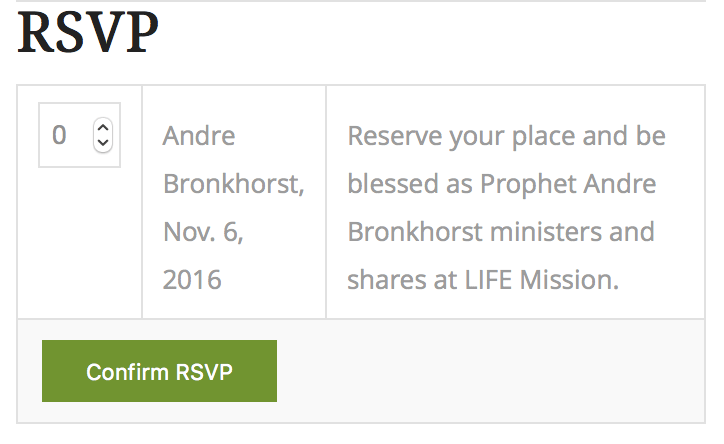
Task: Click the word "shares" in the description
Action: point(381,280)
